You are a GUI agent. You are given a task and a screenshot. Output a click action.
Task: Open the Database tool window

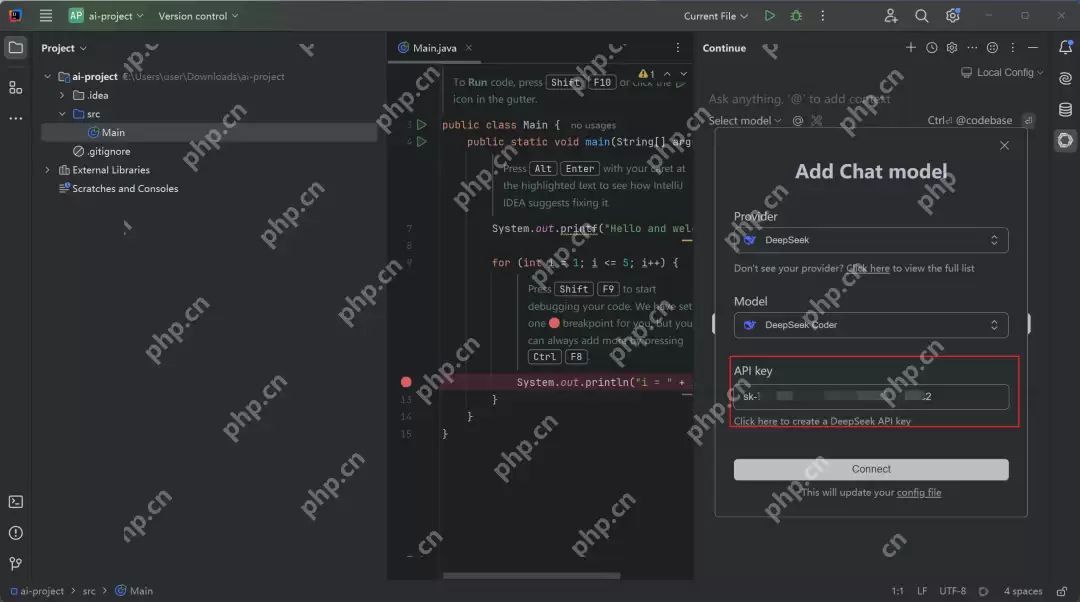[x=1065, y=110]
